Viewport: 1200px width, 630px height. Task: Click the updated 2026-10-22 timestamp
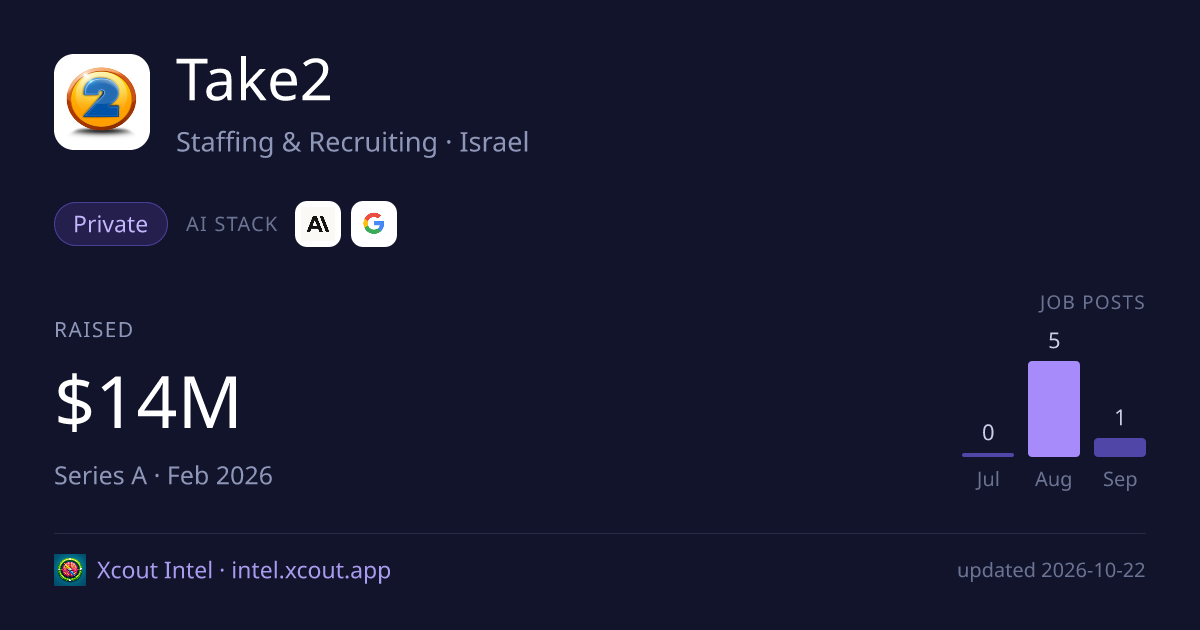coord(1051,571)
